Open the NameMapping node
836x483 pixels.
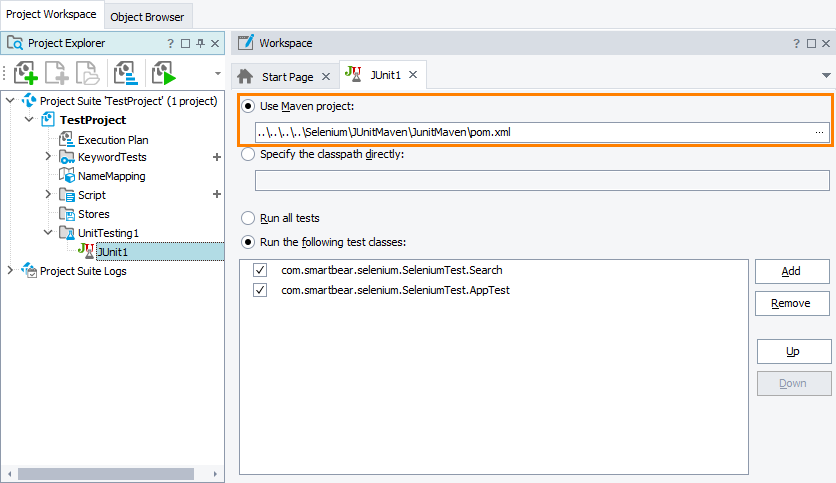(111, 176)
